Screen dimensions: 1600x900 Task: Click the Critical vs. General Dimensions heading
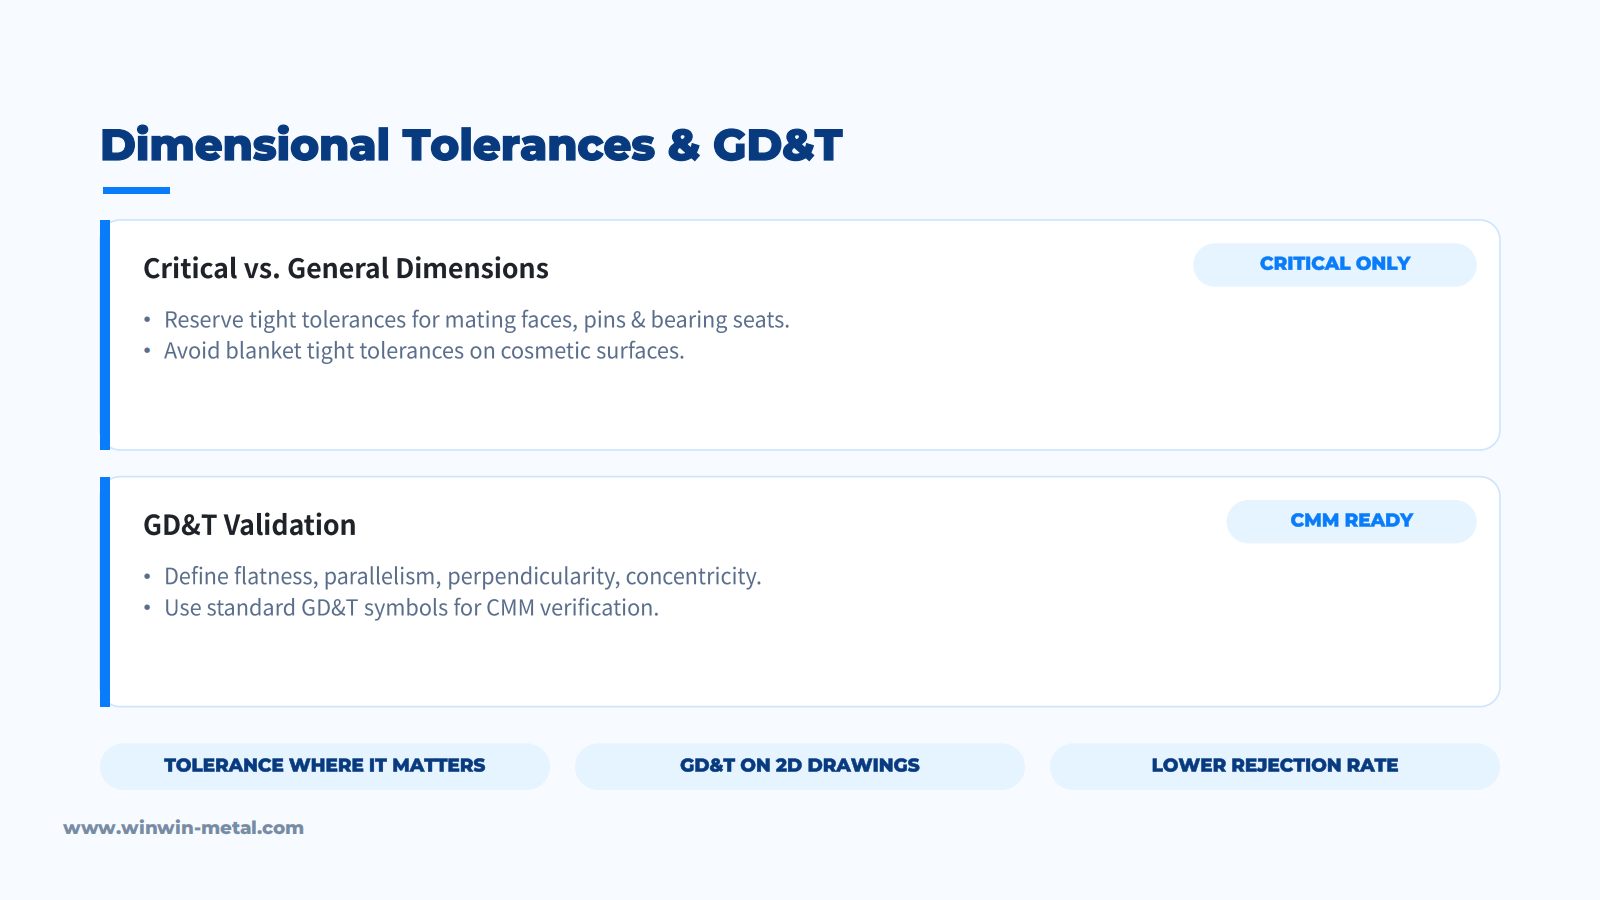(x=346, y=269)
